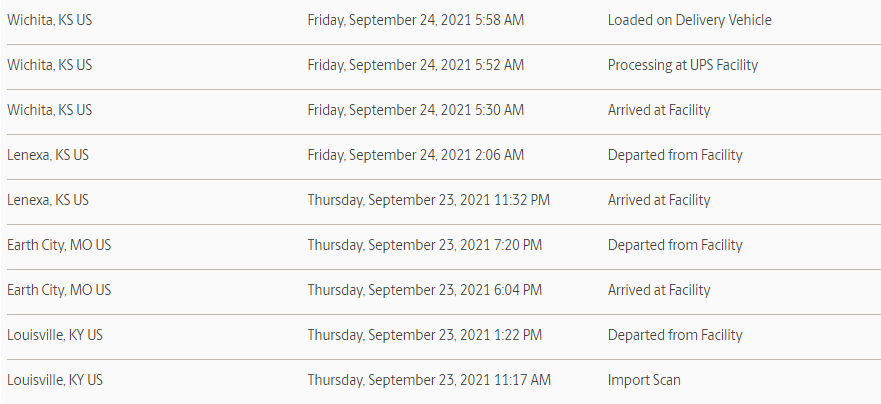
Task: Select Wichita Arrived at Facility status text
Action: [x=659, y=111]
